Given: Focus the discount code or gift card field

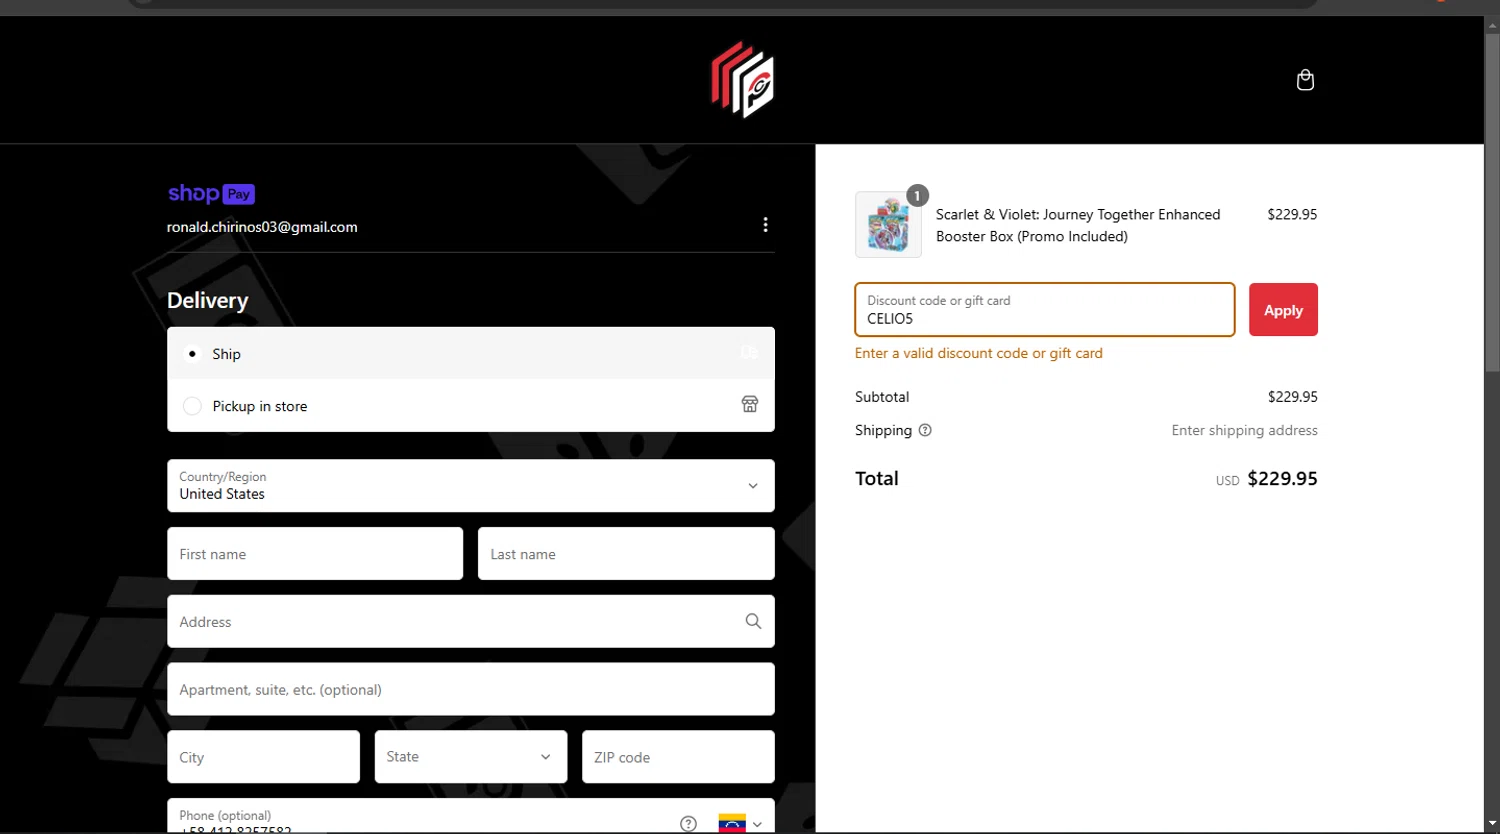Looking at the screenshot, I should pyautogui.click(x=1045, y=309).
